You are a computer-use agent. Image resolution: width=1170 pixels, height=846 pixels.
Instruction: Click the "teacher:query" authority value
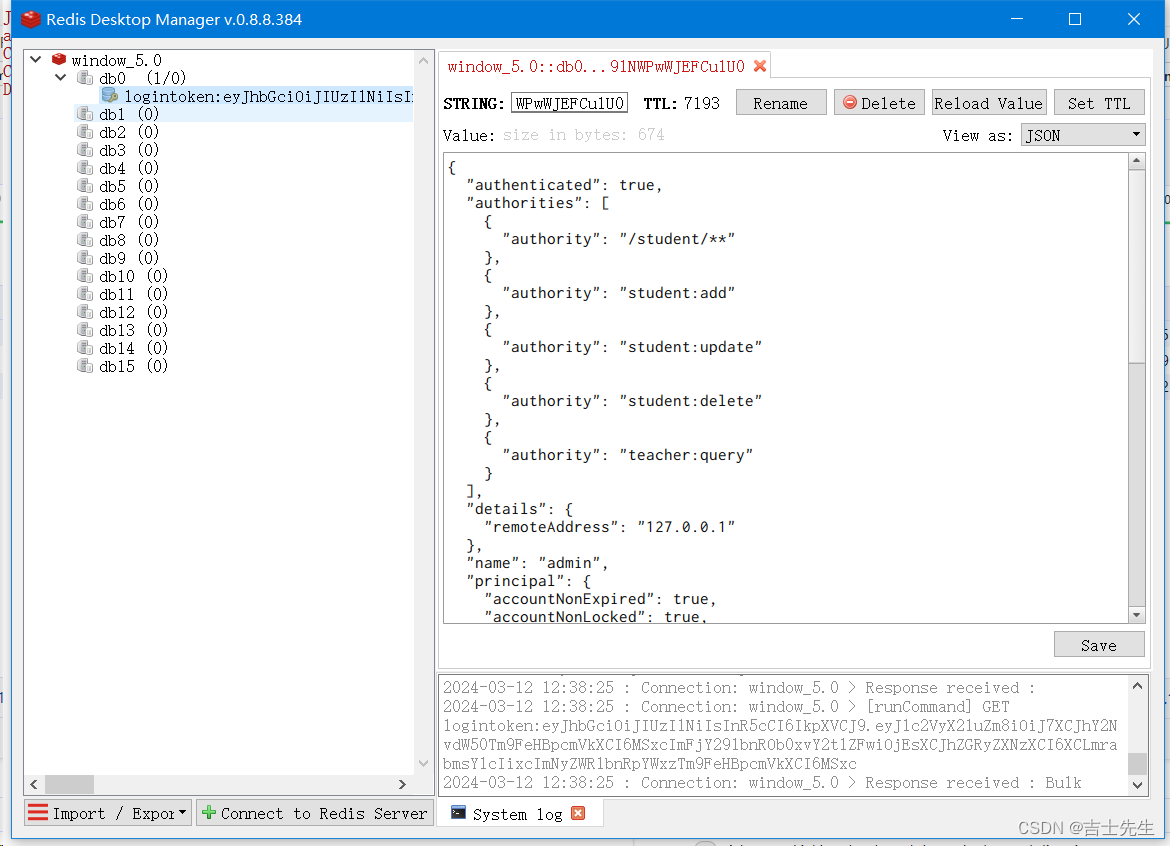[686, 455]
